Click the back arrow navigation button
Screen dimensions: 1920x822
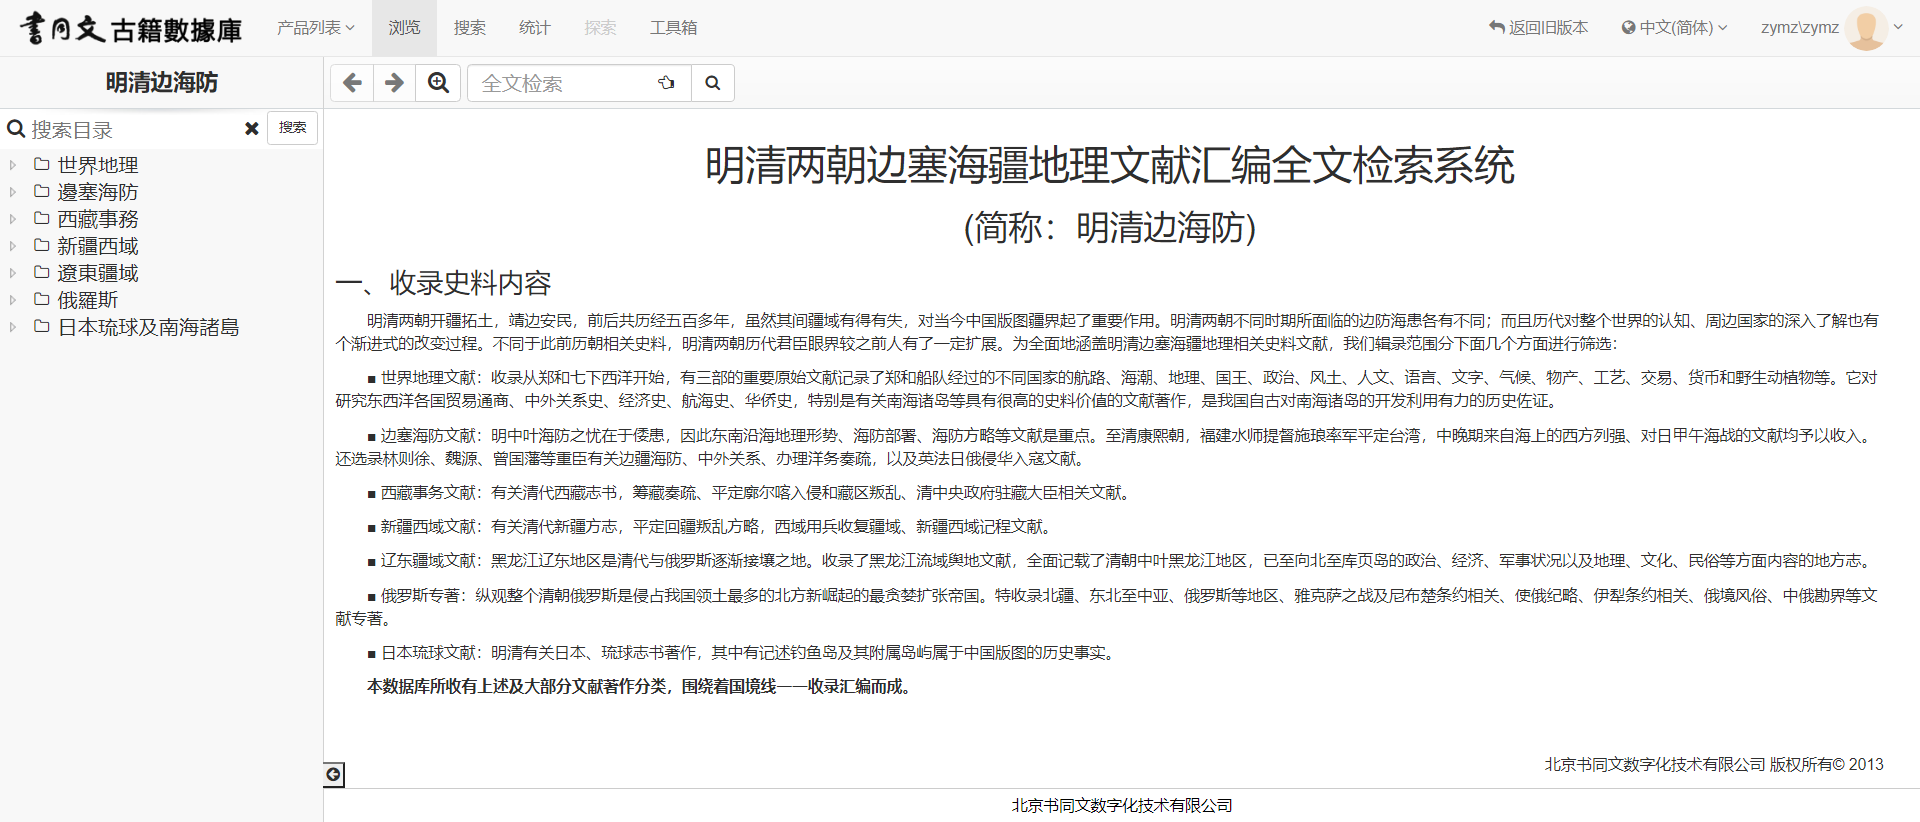(352, 83)
